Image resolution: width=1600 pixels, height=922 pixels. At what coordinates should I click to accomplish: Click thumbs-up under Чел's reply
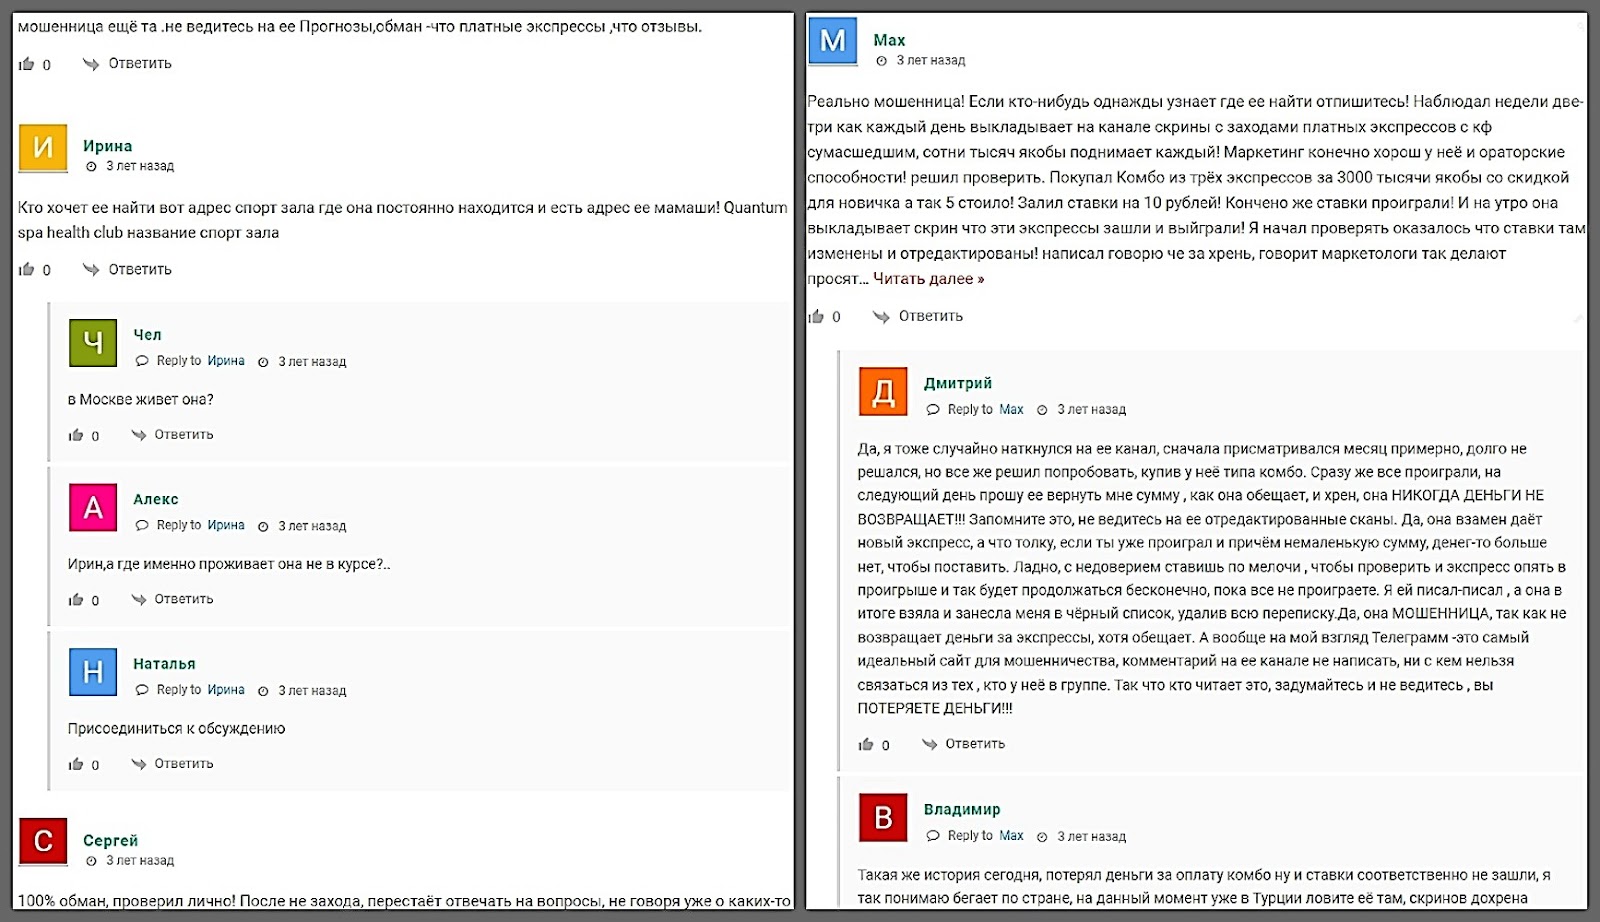click(76, 435)
